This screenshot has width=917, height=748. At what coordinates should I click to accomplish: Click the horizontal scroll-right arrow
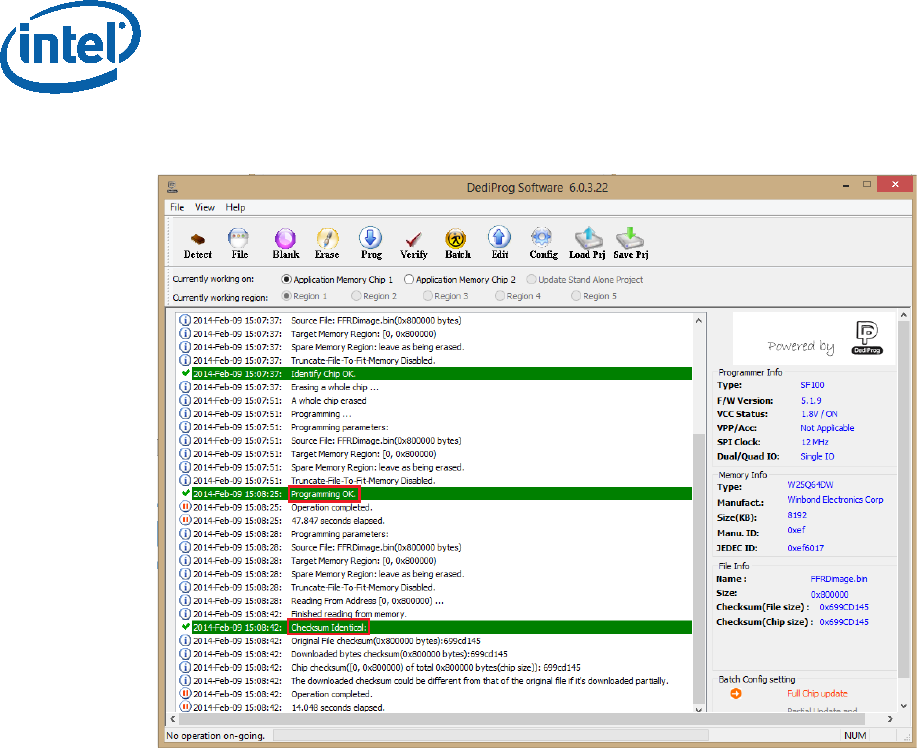click(890, 719)
